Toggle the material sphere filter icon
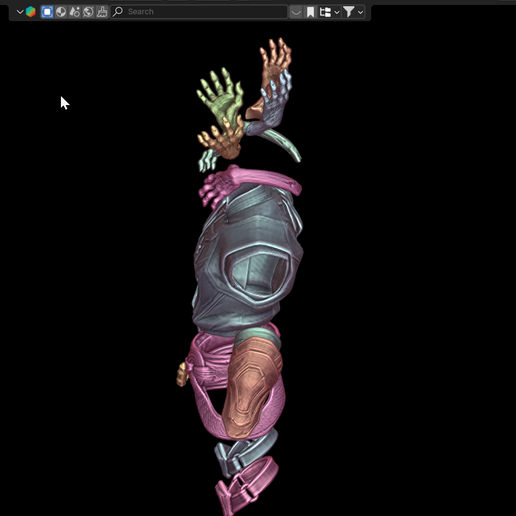The width and height of the screenshot is (516, 516). (x=61, y=12)
